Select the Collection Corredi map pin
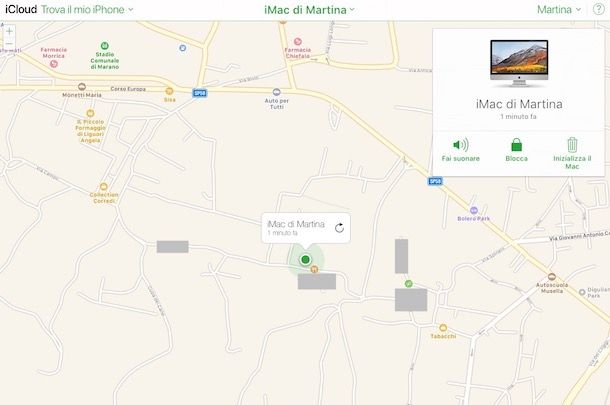This screenshot has height=405, width=610. [x=103, y=186]
